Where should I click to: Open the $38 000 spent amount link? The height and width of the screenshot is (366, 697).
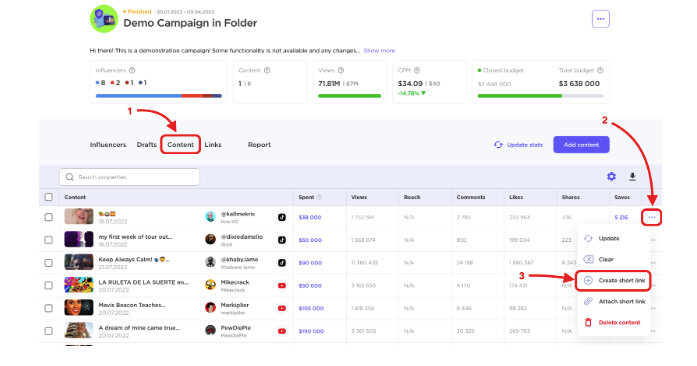310,217
